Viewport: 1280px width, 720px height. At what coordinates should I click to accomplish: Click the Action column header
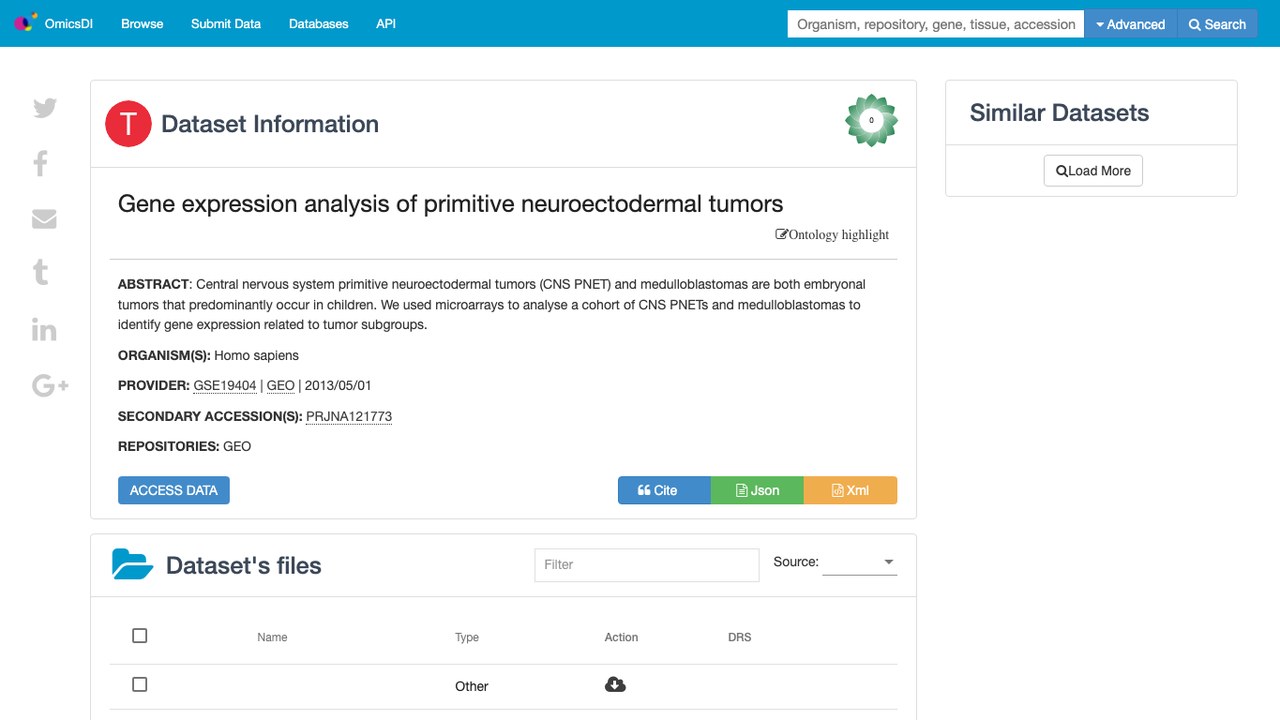[x=621, y=637]
